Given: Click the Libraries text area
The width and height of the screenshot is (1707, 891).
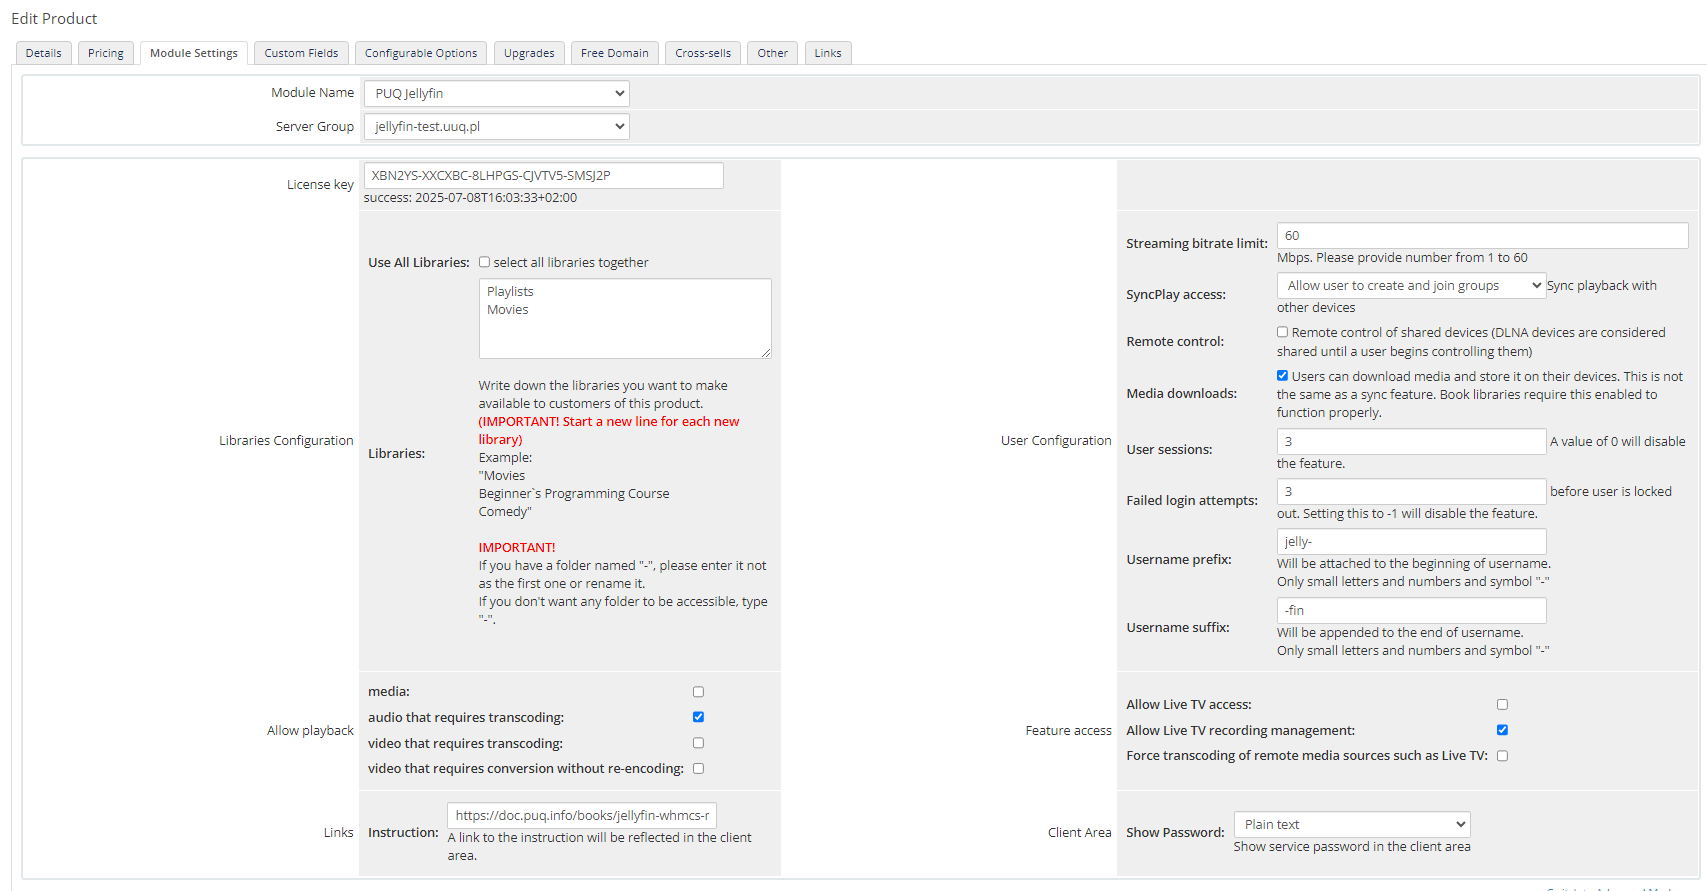Looking at the screenshot, I should (x=625, y=318).
